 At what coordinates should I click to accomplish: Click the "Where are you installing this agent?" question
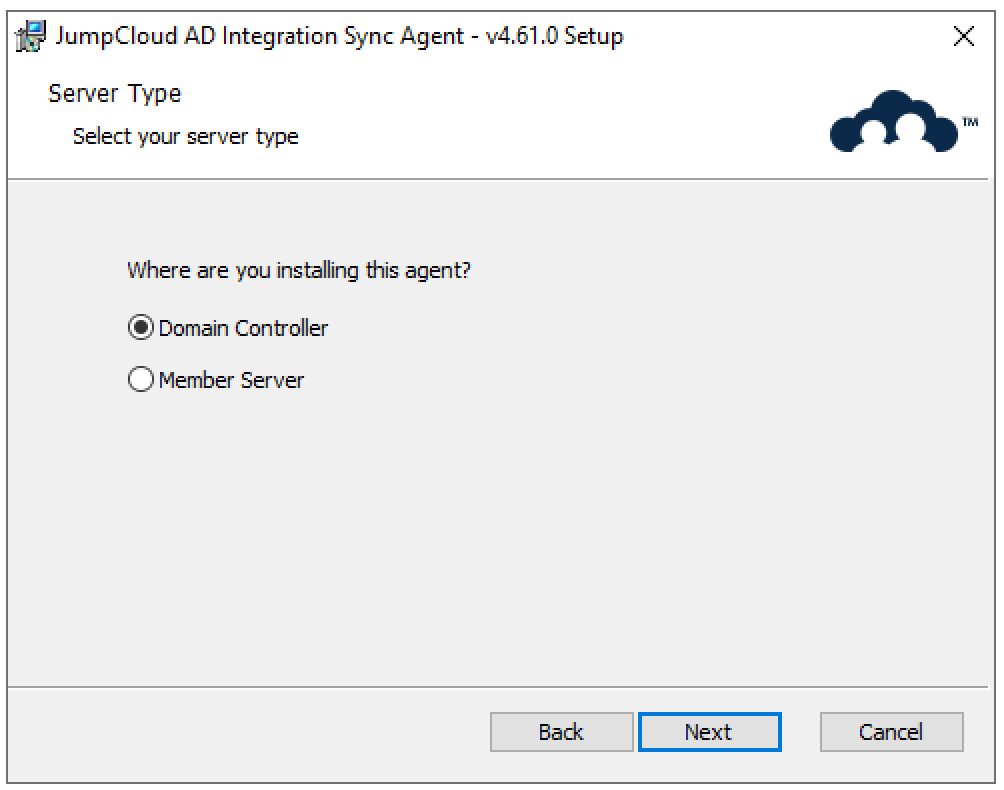(x=298, y=271)
